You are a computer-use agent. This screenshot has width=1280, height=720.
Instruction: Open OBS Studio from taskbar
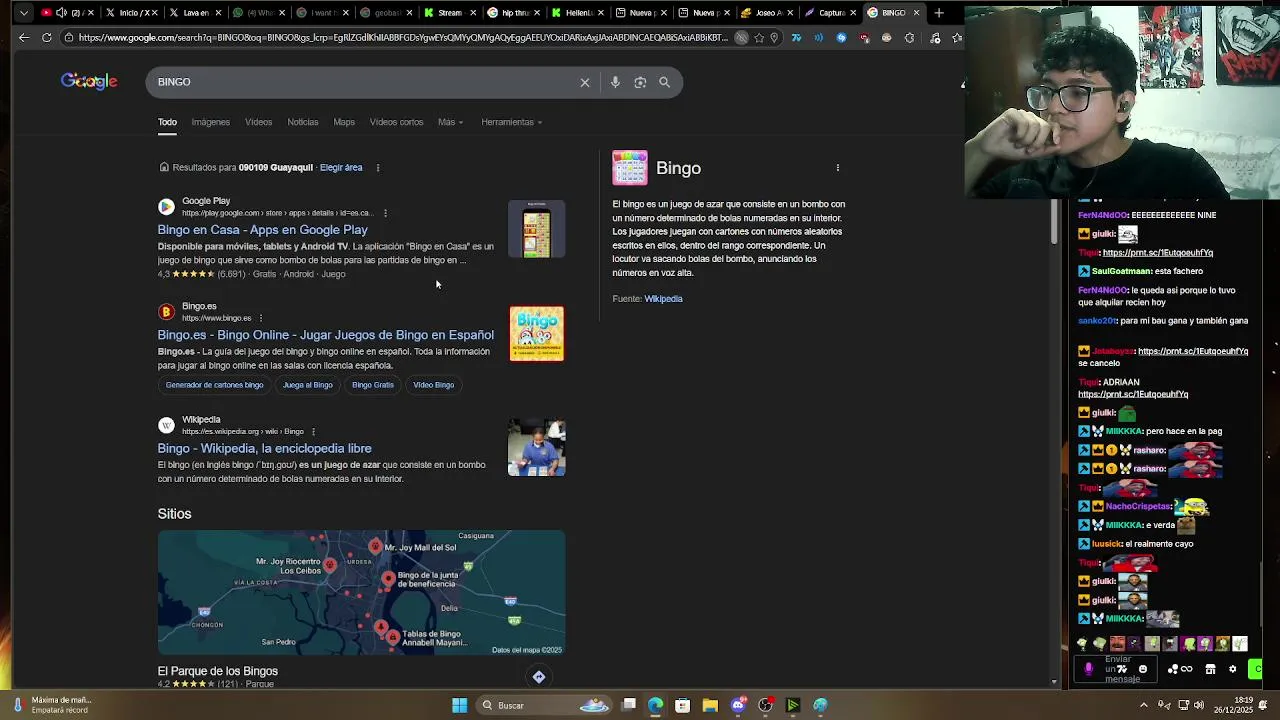click(765, 705)
